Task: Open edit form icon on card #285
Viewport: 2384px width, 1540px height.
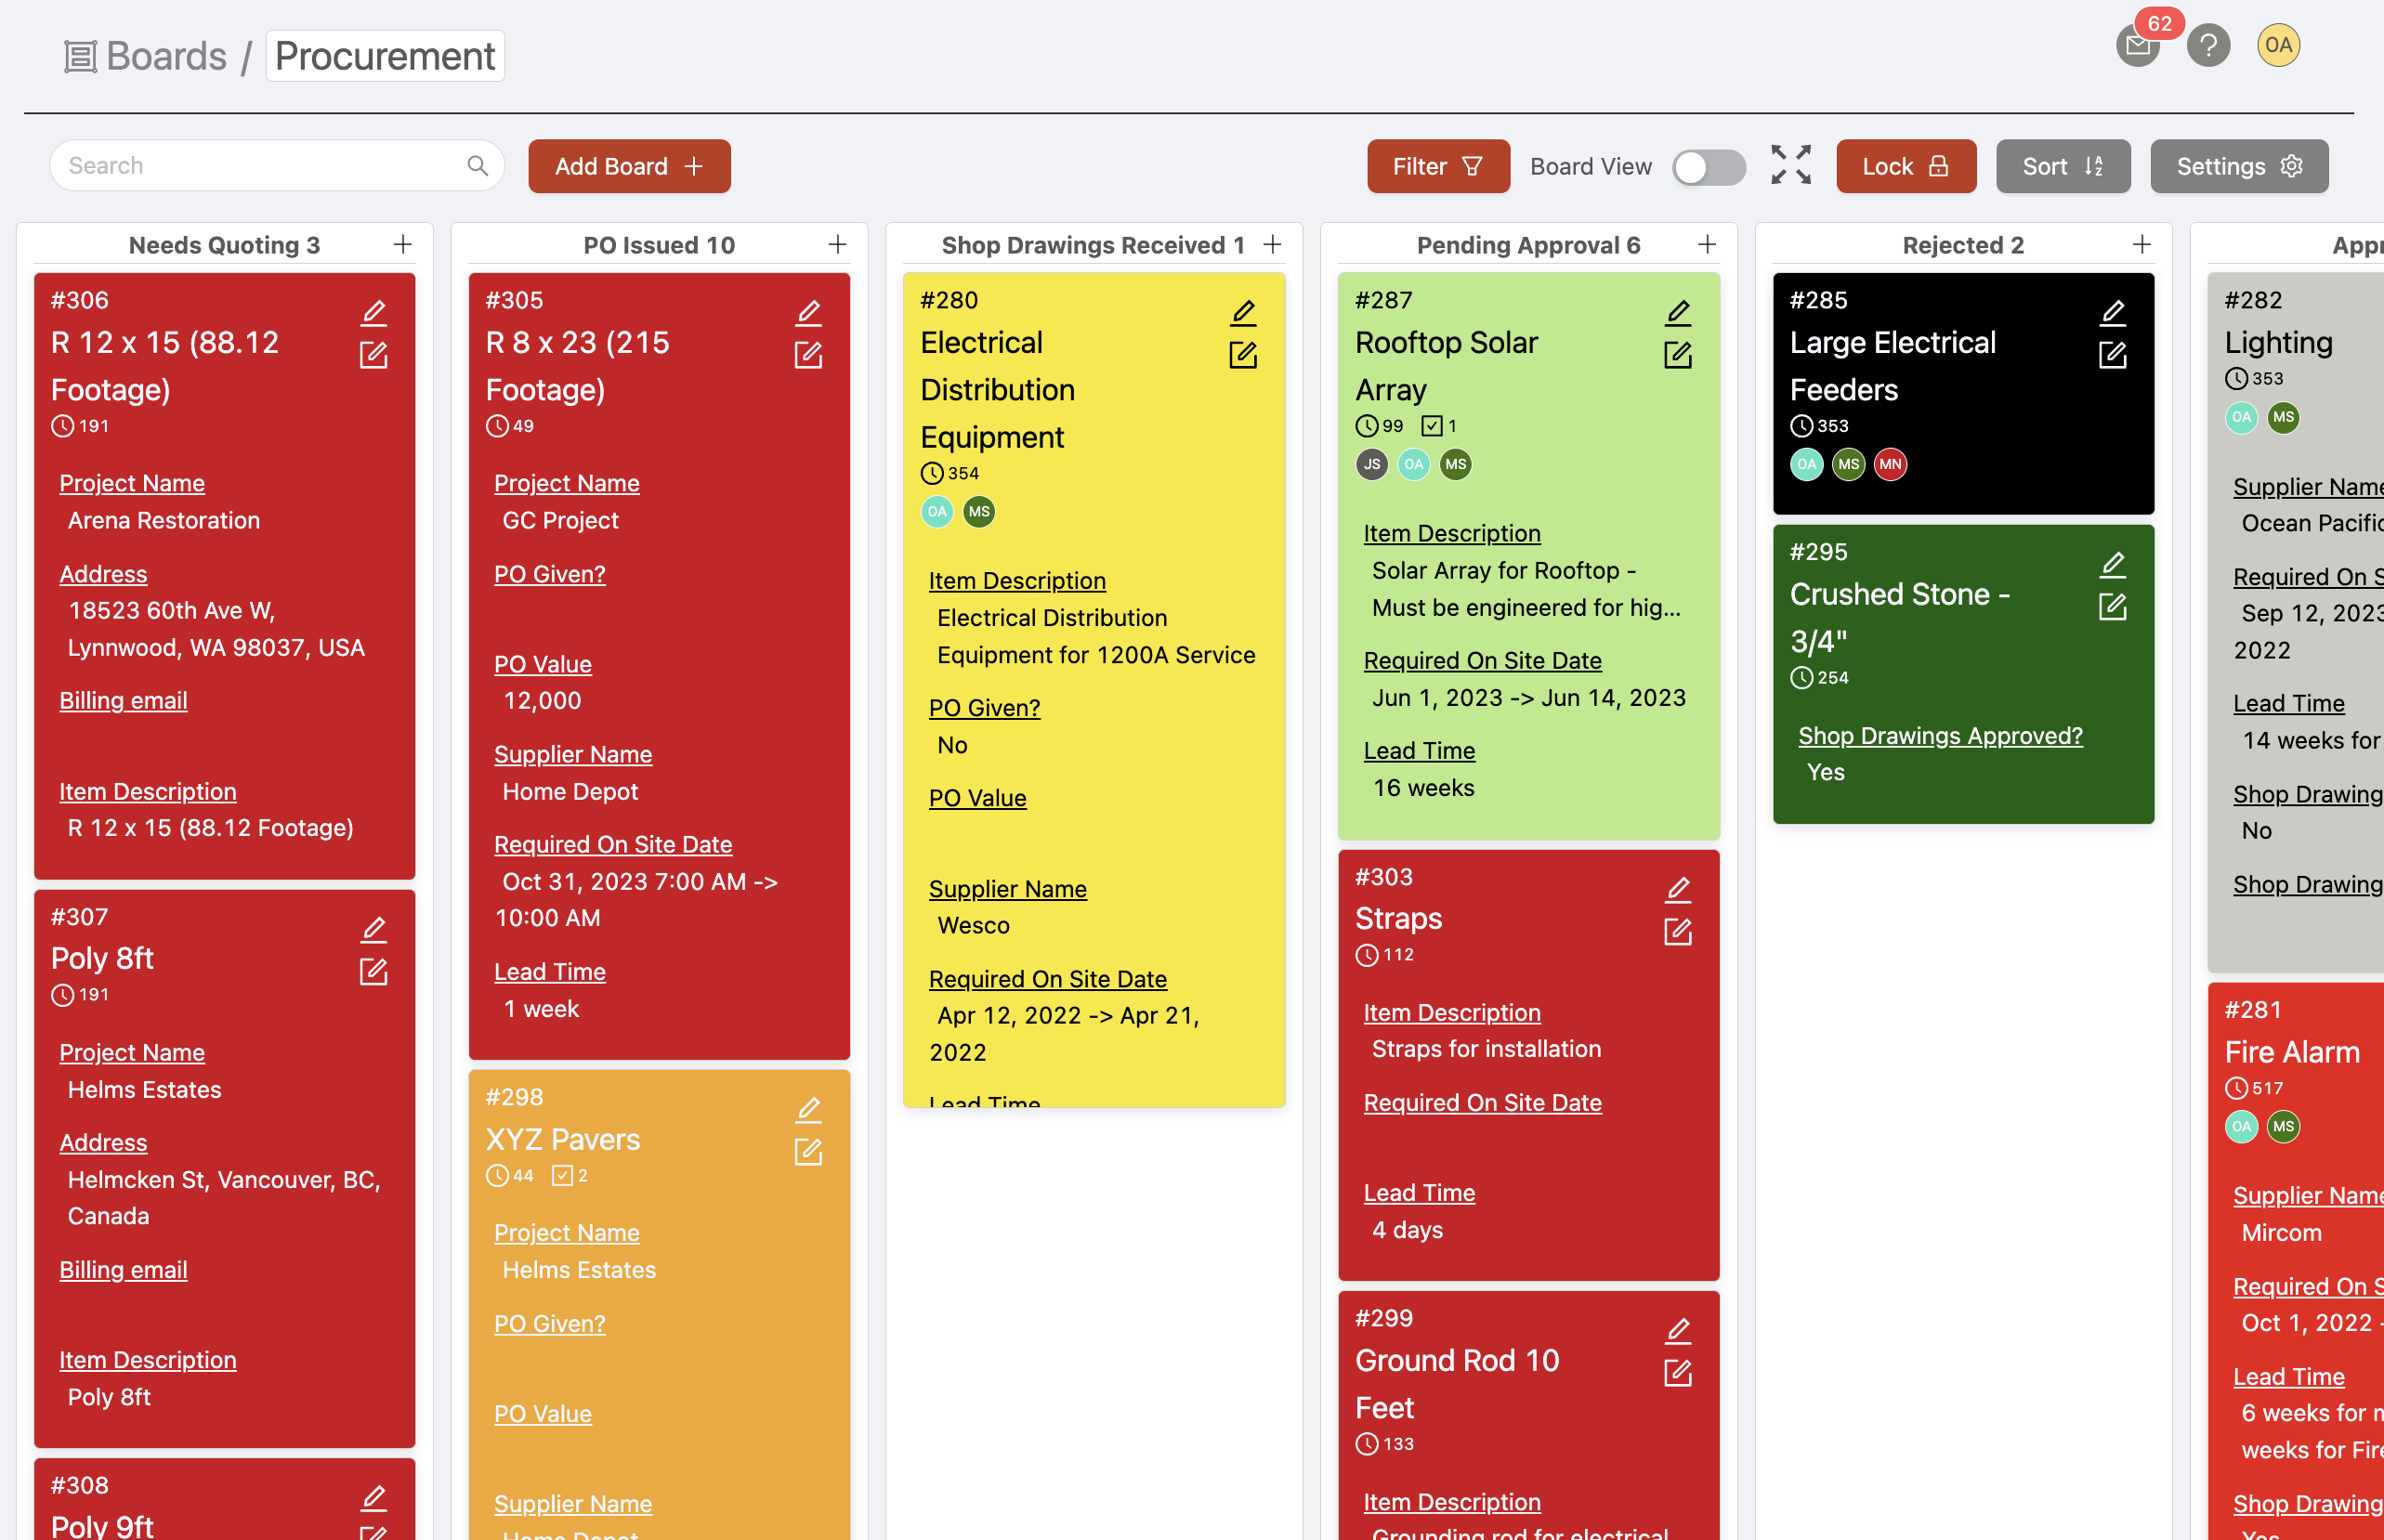Action: 2113,355
